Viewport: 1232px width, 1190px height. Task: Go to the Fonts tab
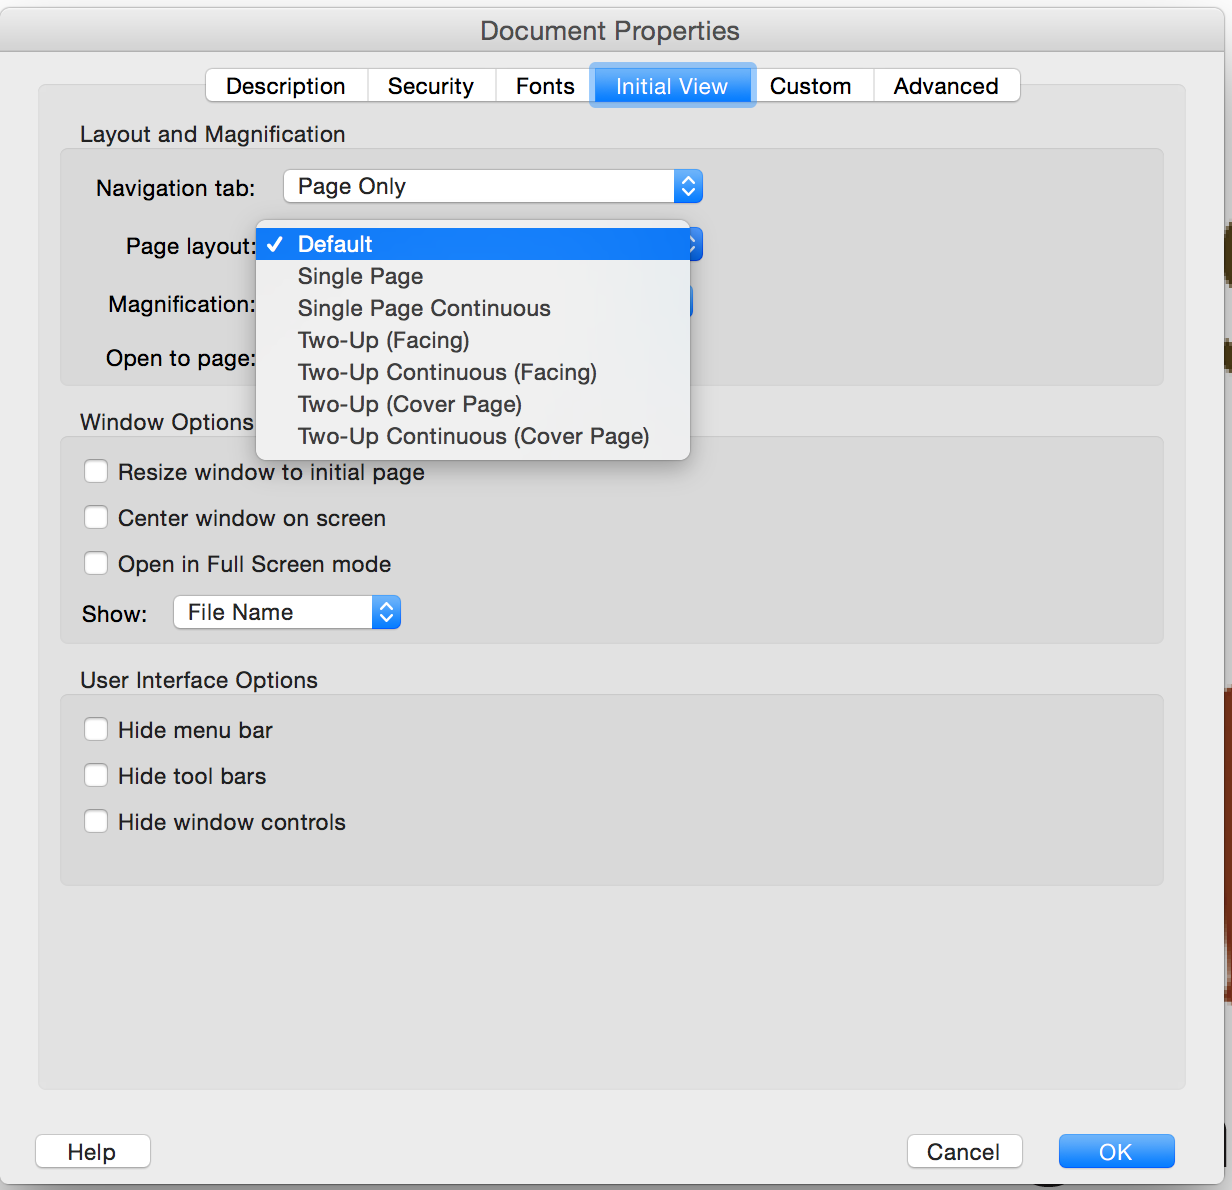pos(545,86)
